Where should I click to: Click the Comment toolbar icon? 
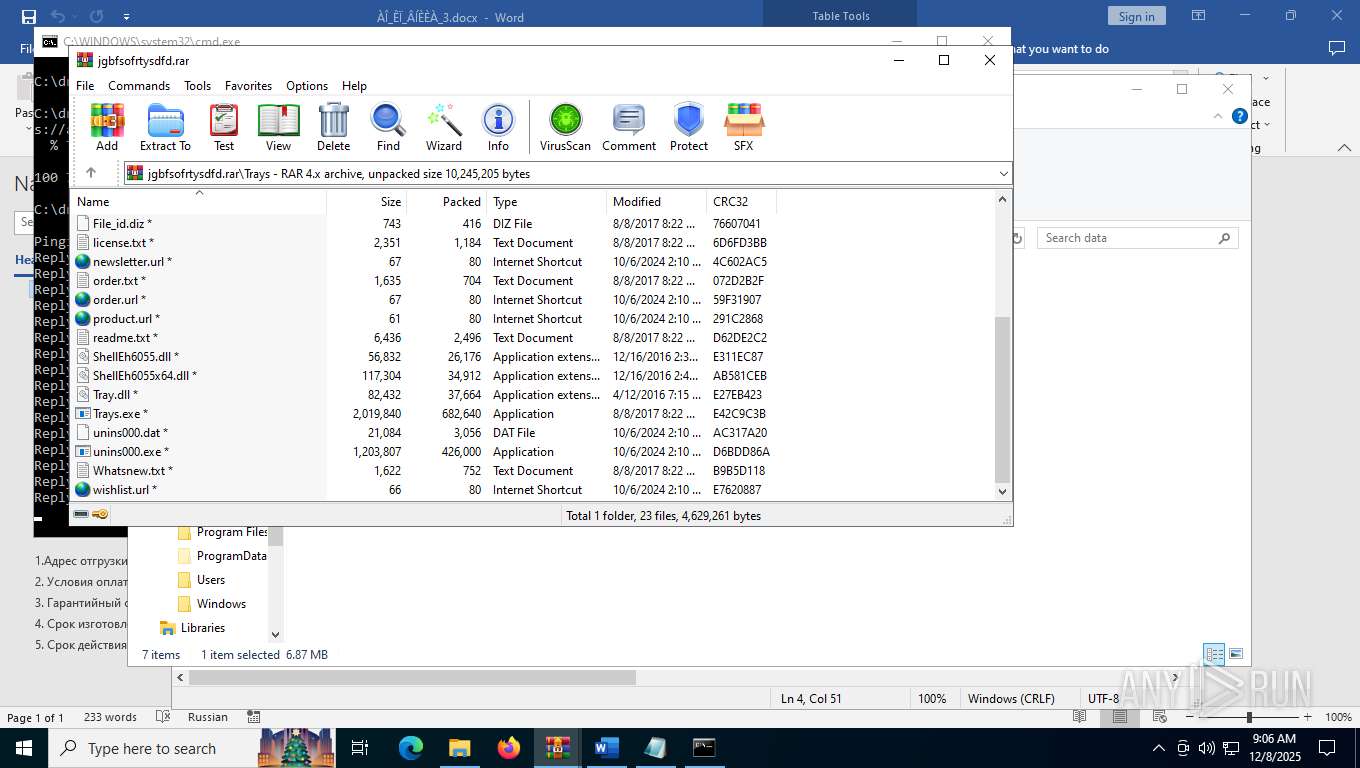click(x=628, y=127)
